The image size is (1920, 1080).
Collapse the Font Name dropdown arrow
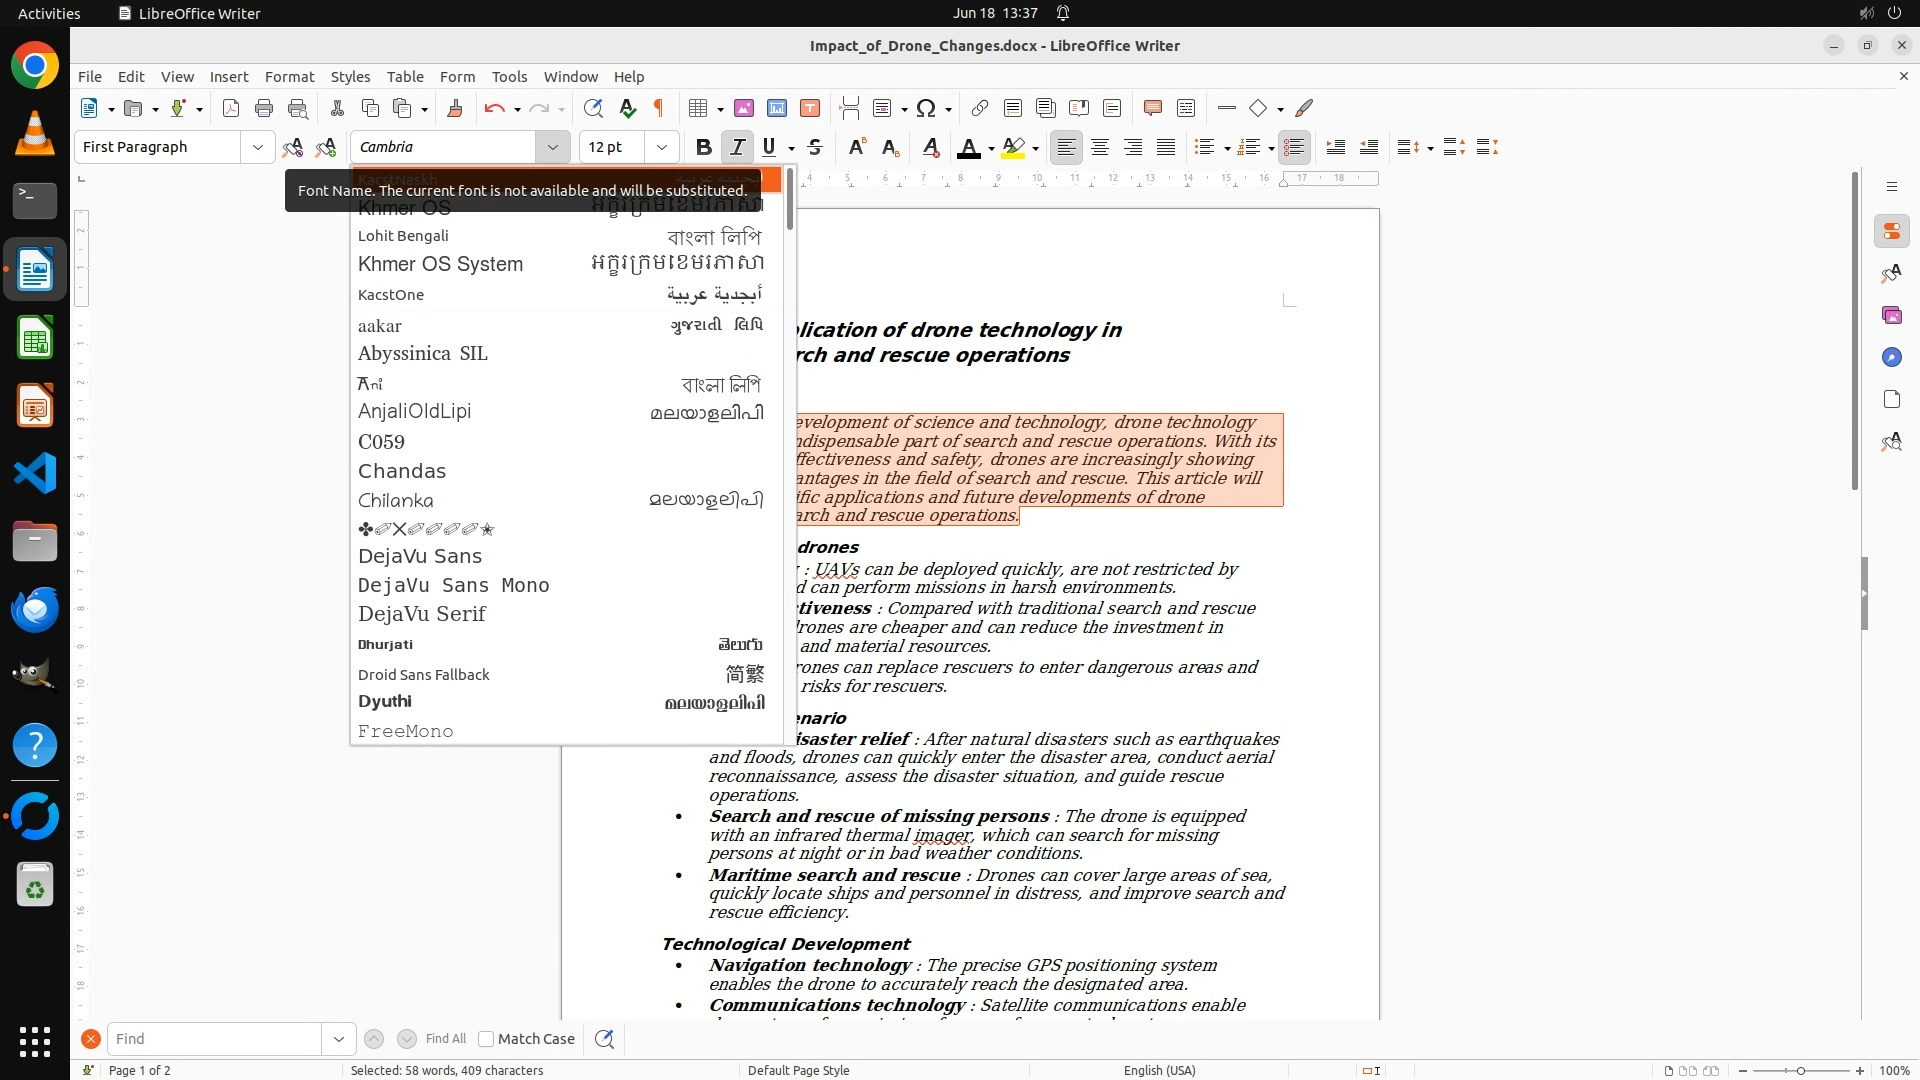552,147
